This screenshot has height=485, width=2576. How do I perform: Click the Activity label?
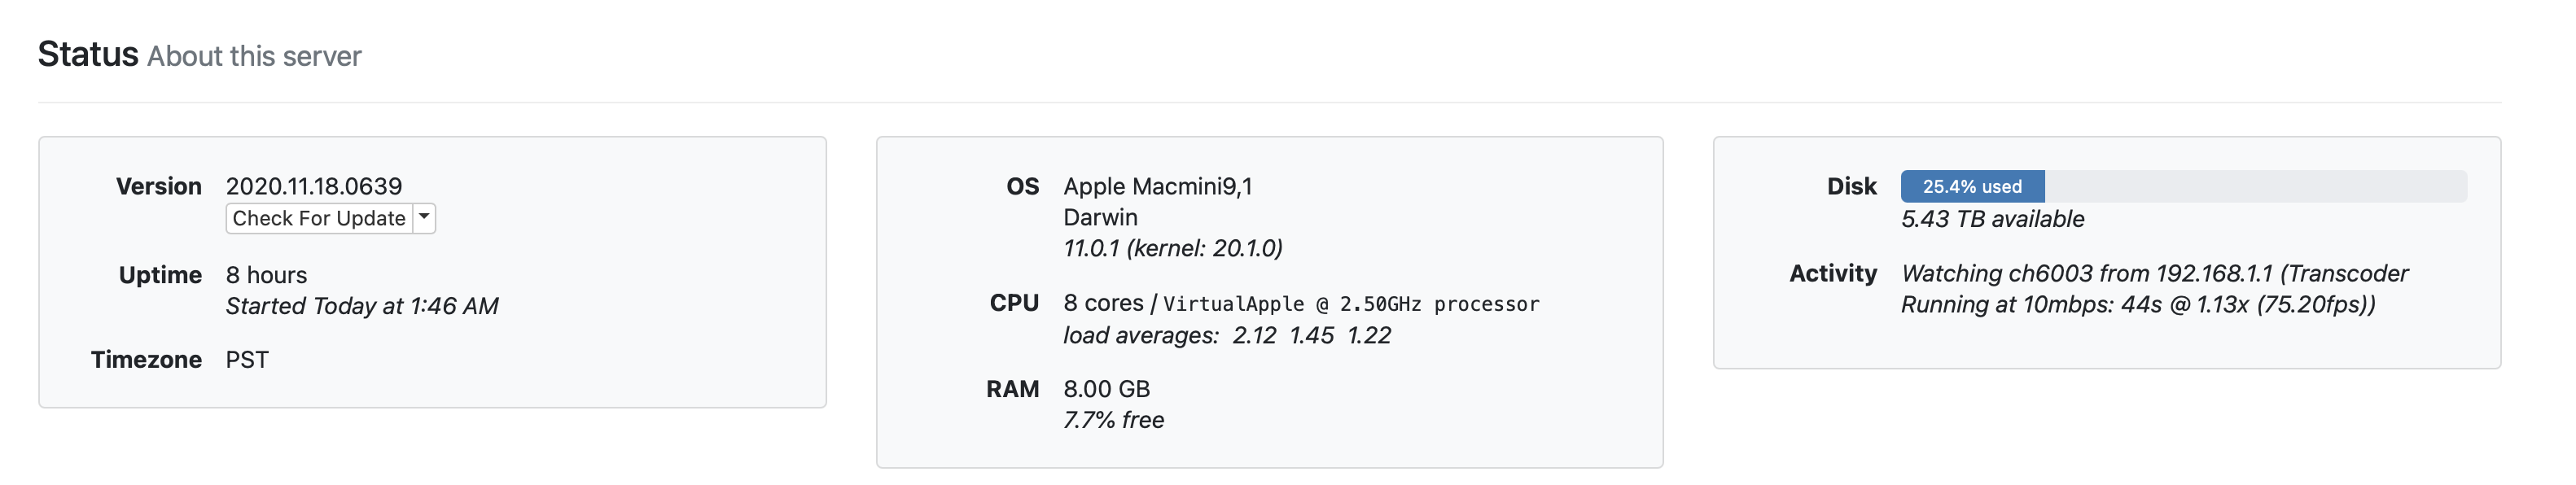pyautogui.click(x=1832, y=274)
